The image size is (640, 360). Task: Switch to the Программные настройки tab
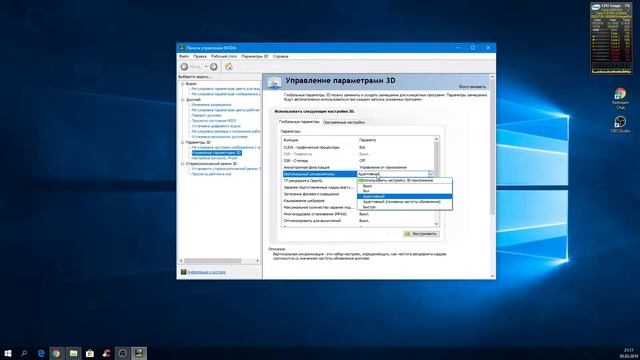344,122
